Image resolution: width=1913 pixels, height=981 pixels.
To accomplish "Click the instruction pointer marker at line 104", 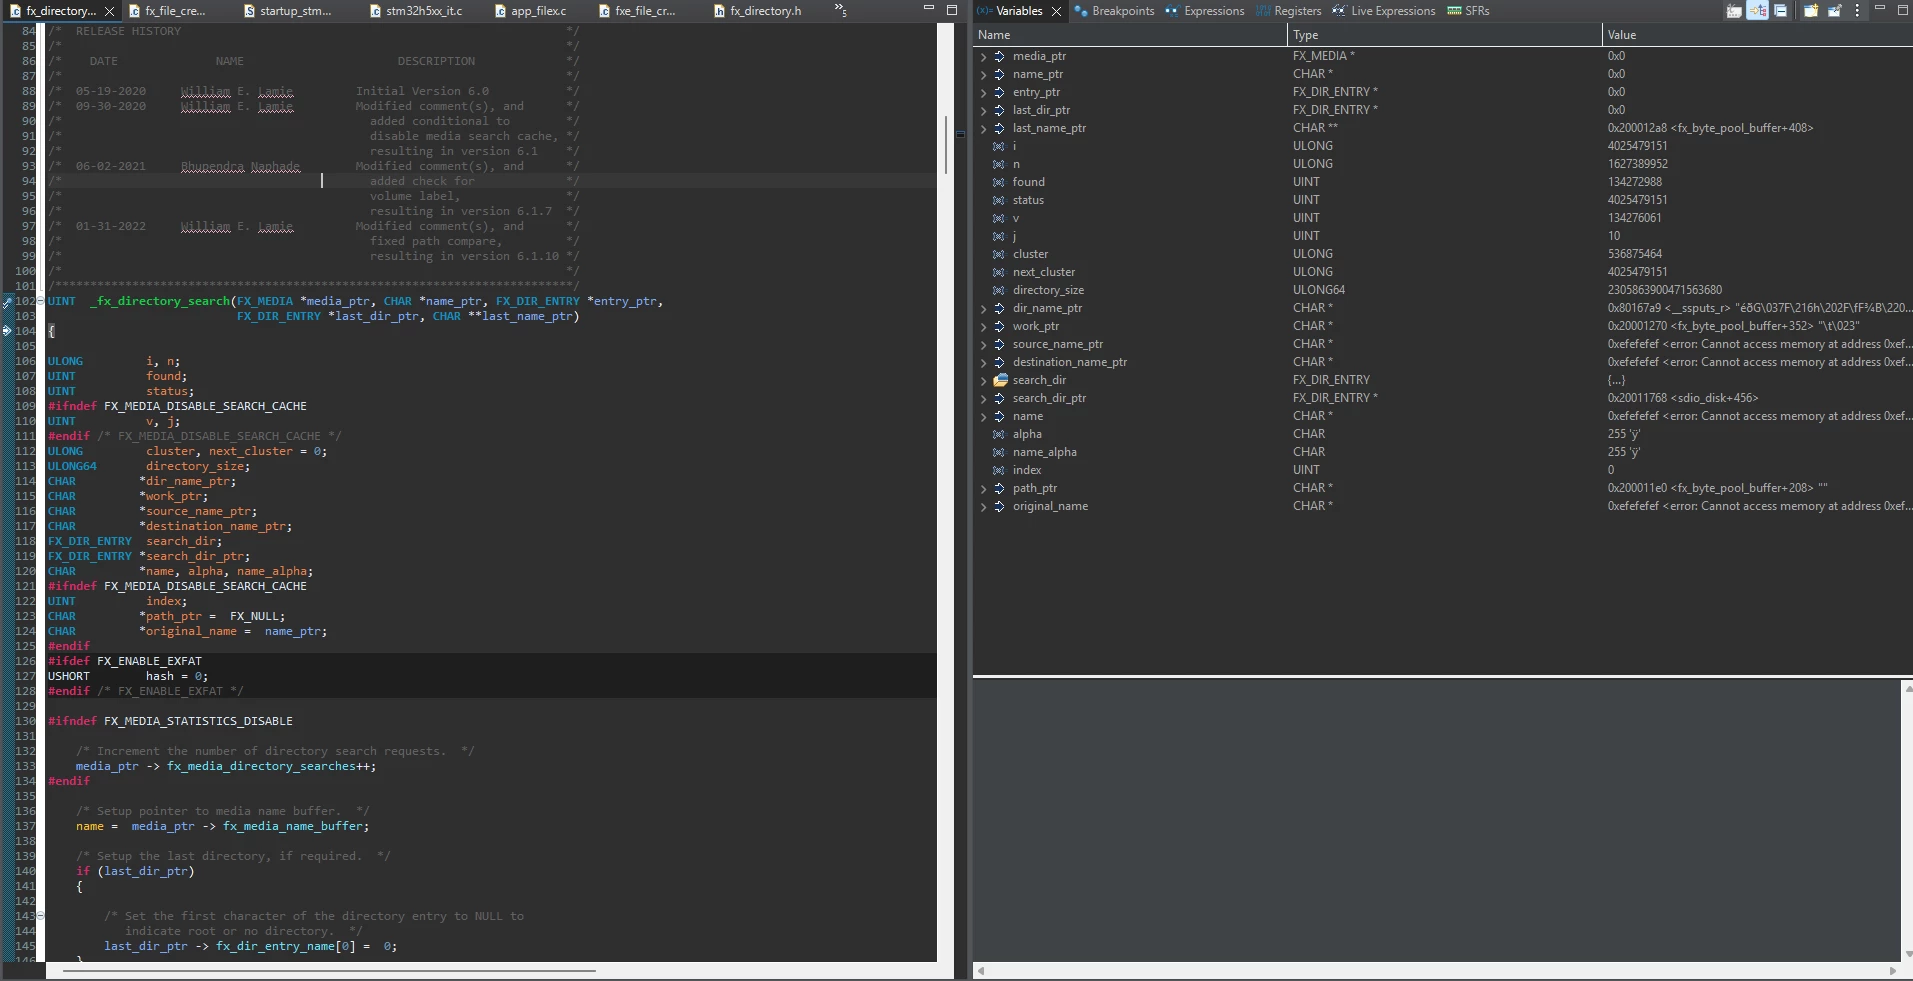I will (x=7, y=331).
